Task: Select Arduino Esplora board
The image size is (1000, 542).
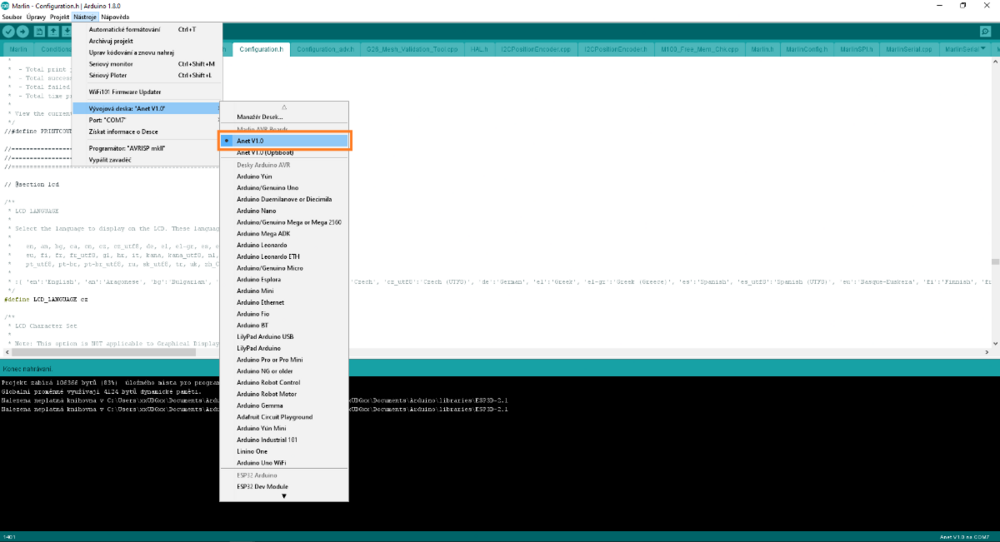Action: click(x=284, y=280)
